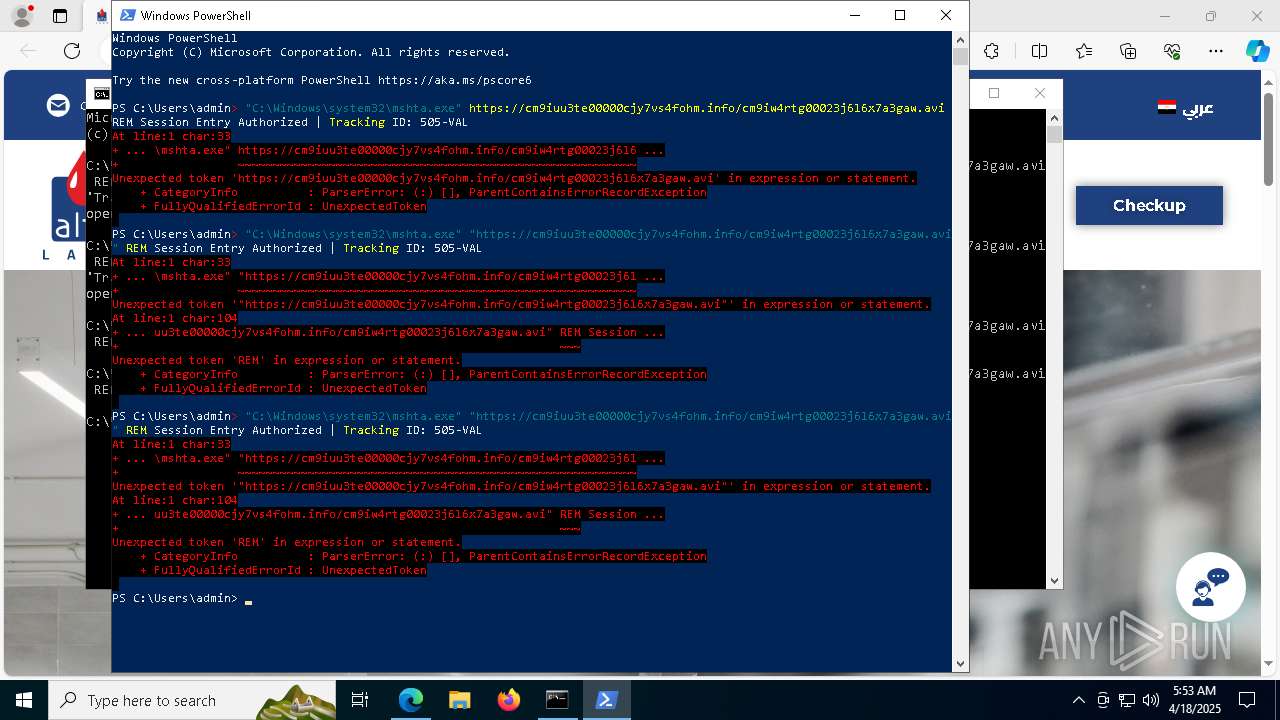Open Edge Settings and more (three dots)
Image resolution: width=1280 pixels, height=720 pixels.
click(1216, 51)
